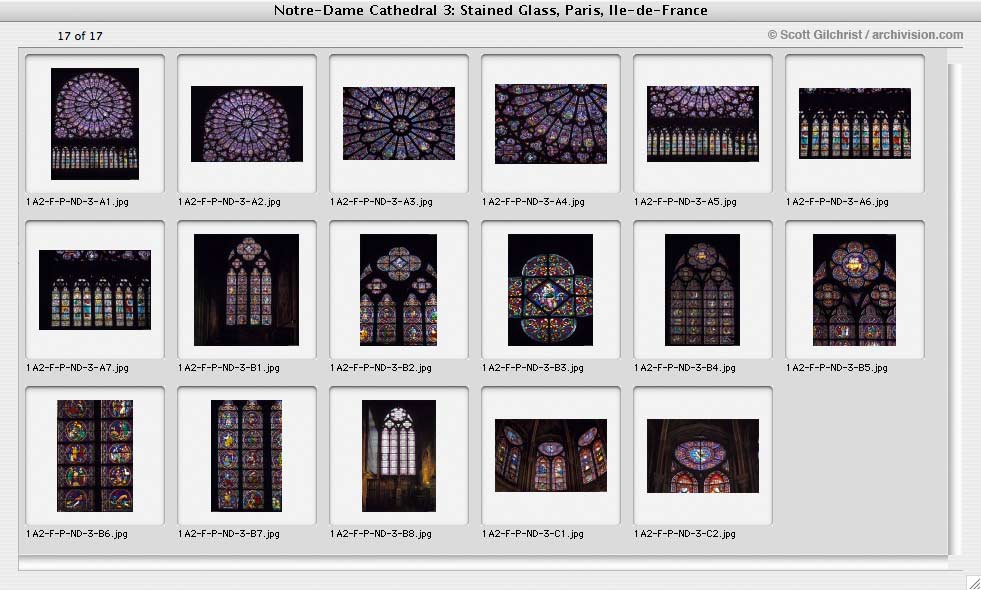Click filename label 1A2-F-P-ND-3-B4.jpg
Screen dimensions: 981x590
pos(685,368)
